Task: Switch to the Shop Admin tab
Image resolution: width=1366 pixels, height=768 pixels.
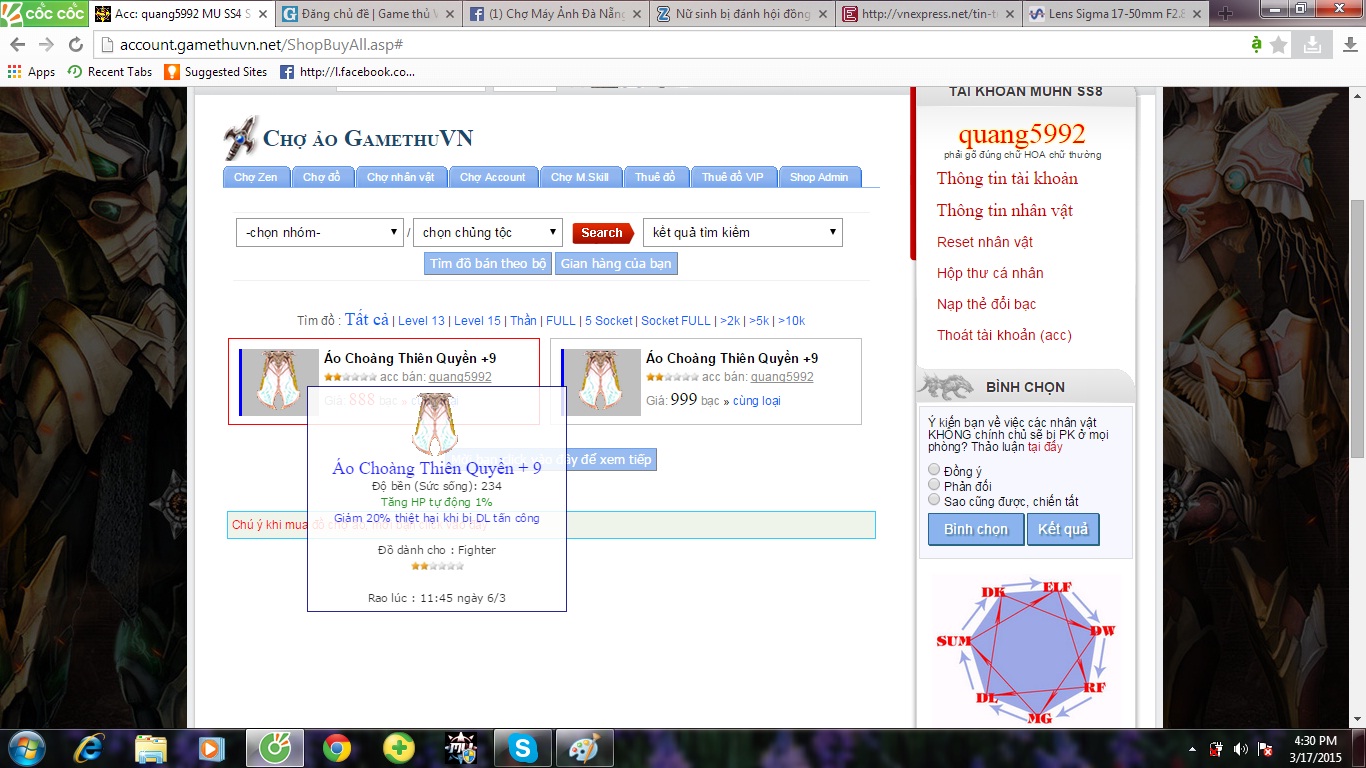Action: click(819, 177)
